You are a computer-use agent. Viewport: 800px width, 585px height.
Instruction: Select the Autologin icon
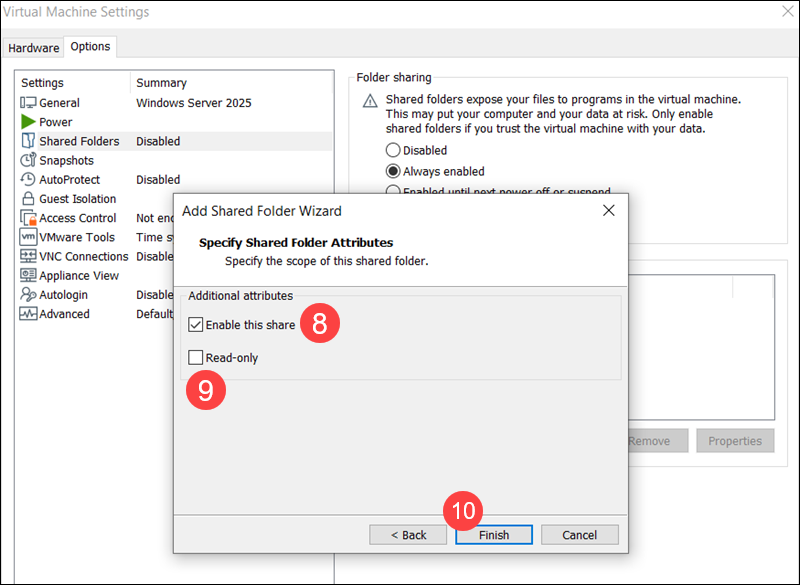coord(28,295)
